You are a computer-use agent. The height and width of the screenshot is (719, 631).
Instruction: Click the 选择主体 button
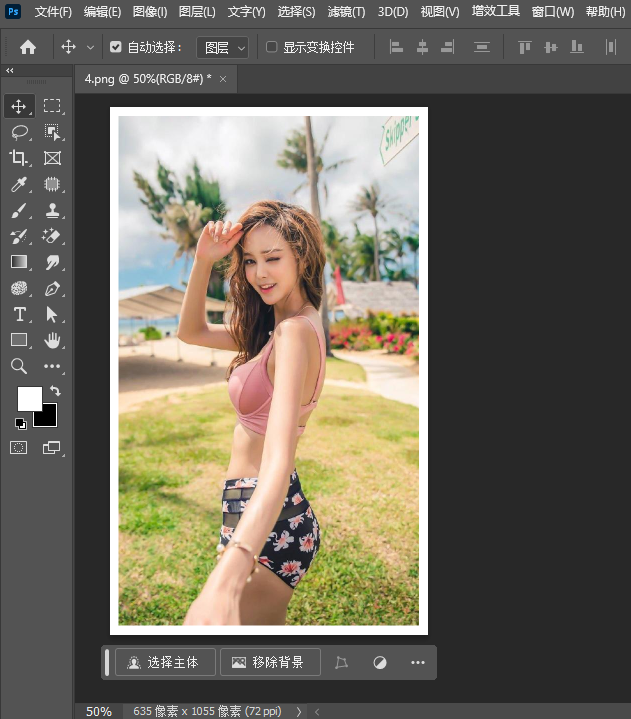pos(165,662)
